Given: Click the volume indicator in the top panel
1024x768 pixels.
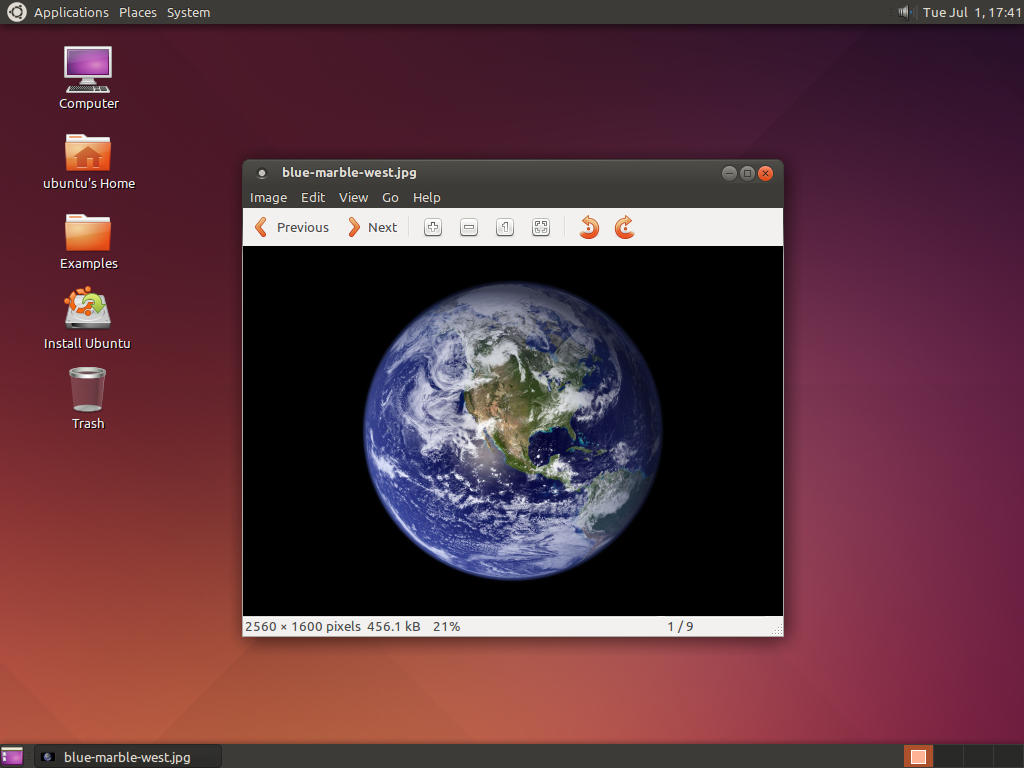Looking at the screenshot, I should (903, 12).
